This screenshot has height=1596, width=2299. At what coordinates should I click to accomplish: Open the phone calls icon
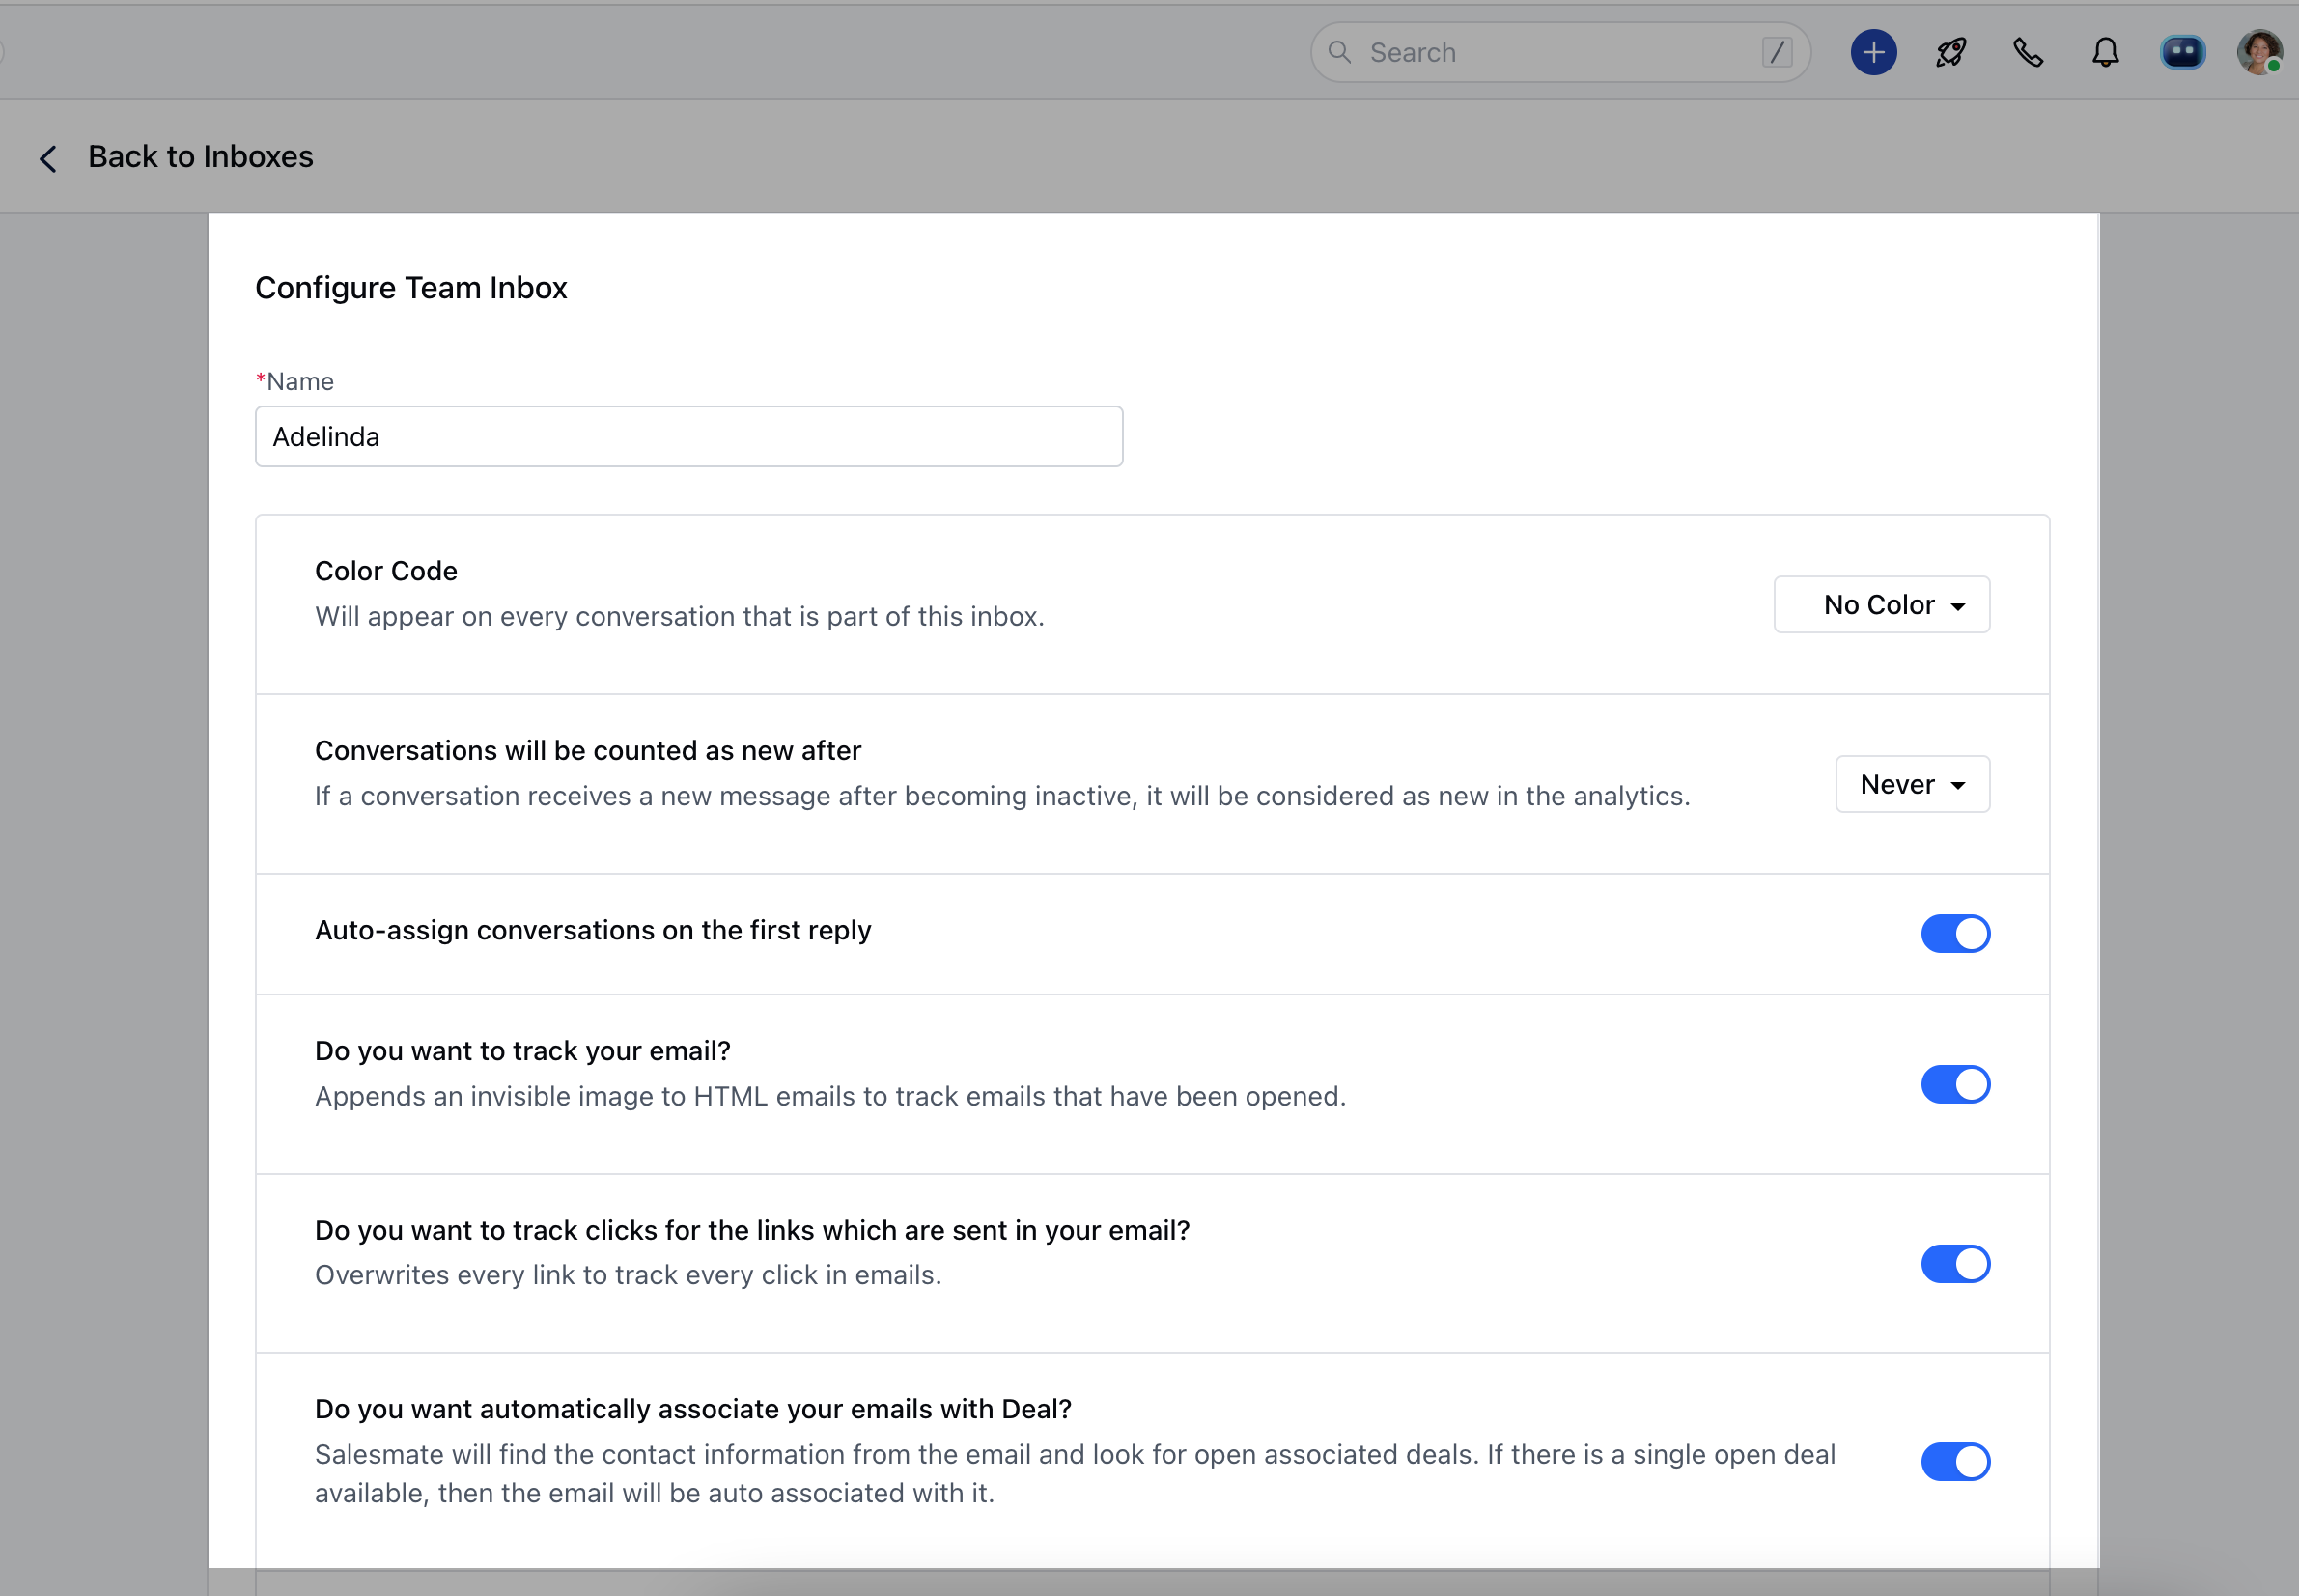pos(2027,51)
